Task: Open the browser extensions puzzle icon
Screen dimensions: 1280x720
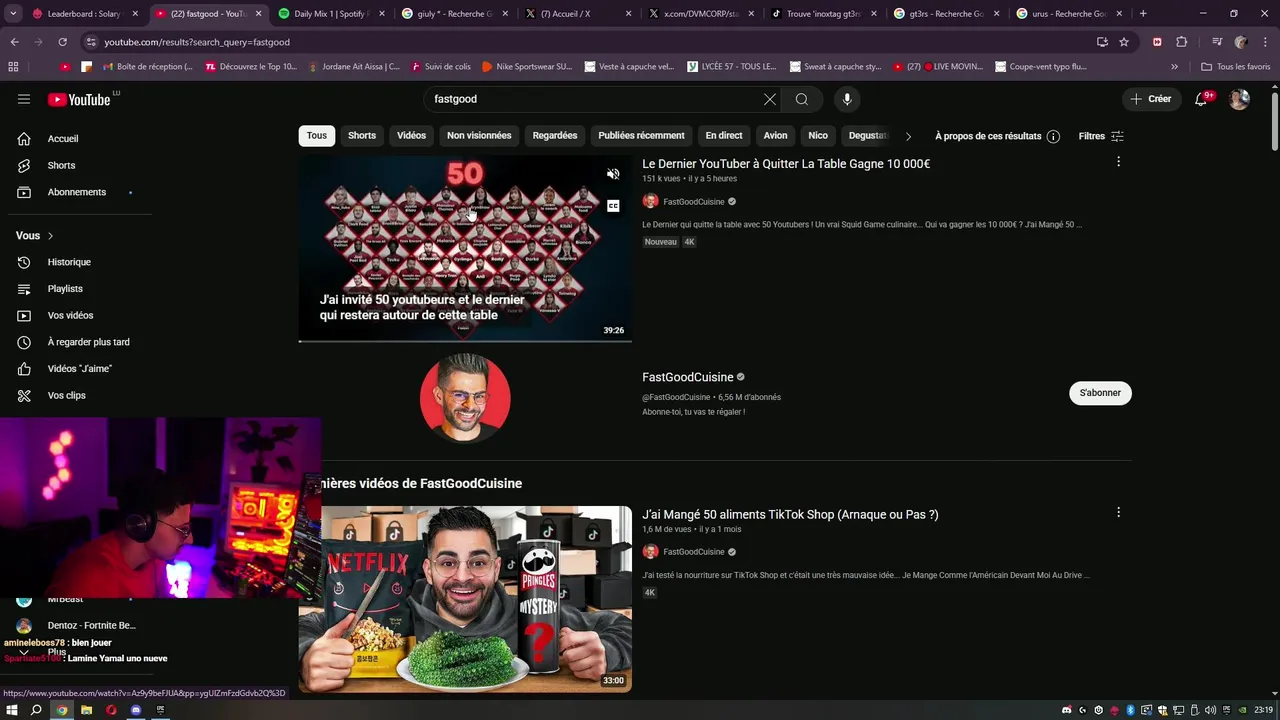Action: [x=1181, y=42]
